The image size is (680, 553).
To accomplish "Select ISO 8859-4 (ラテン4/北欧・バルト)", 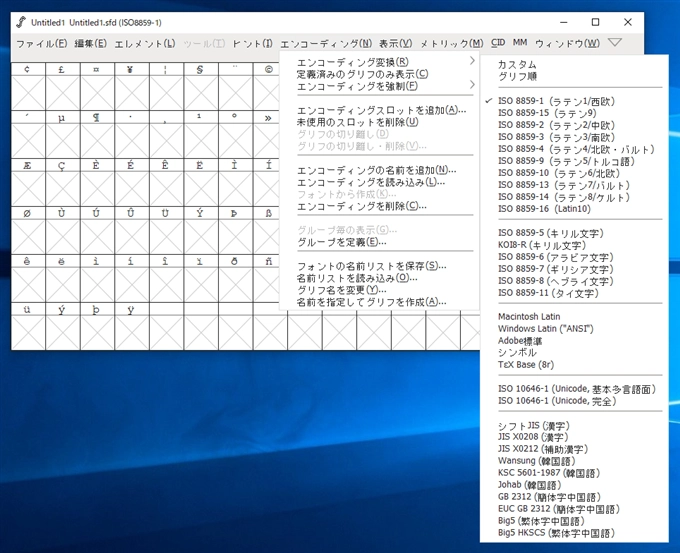I will pyautogui.click(x=574, y=149).
